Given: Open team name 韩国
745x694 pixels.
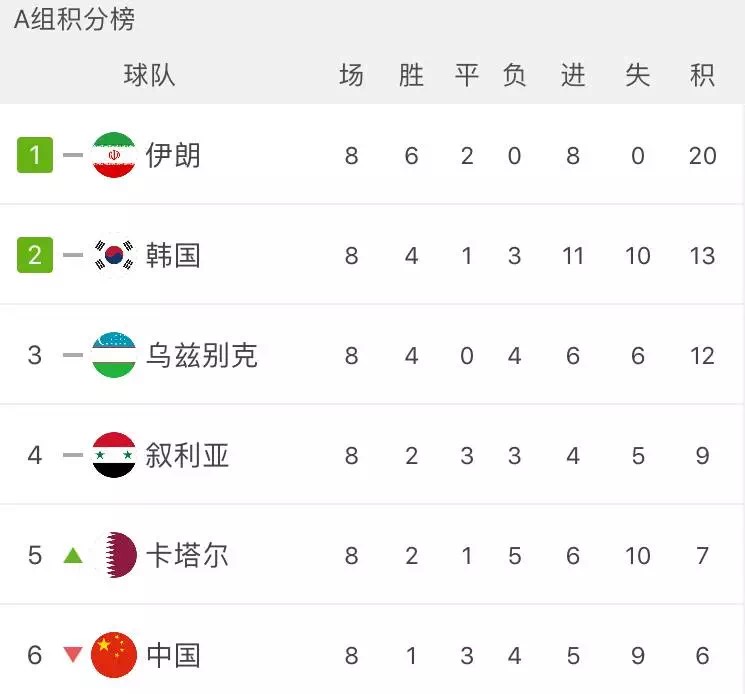Looking at the screenshot, I should tap(173, 255).
